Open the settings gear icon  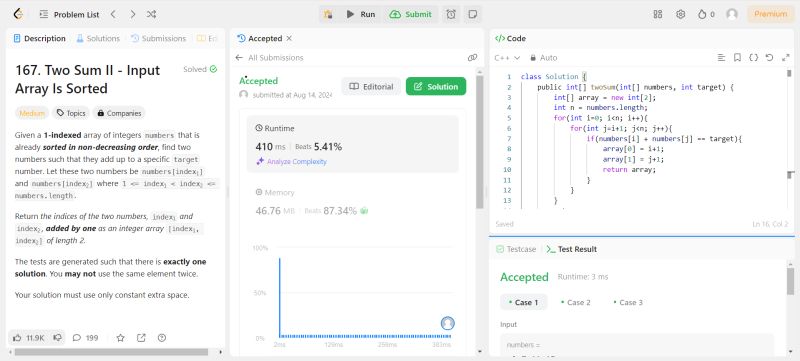point(680,14)
